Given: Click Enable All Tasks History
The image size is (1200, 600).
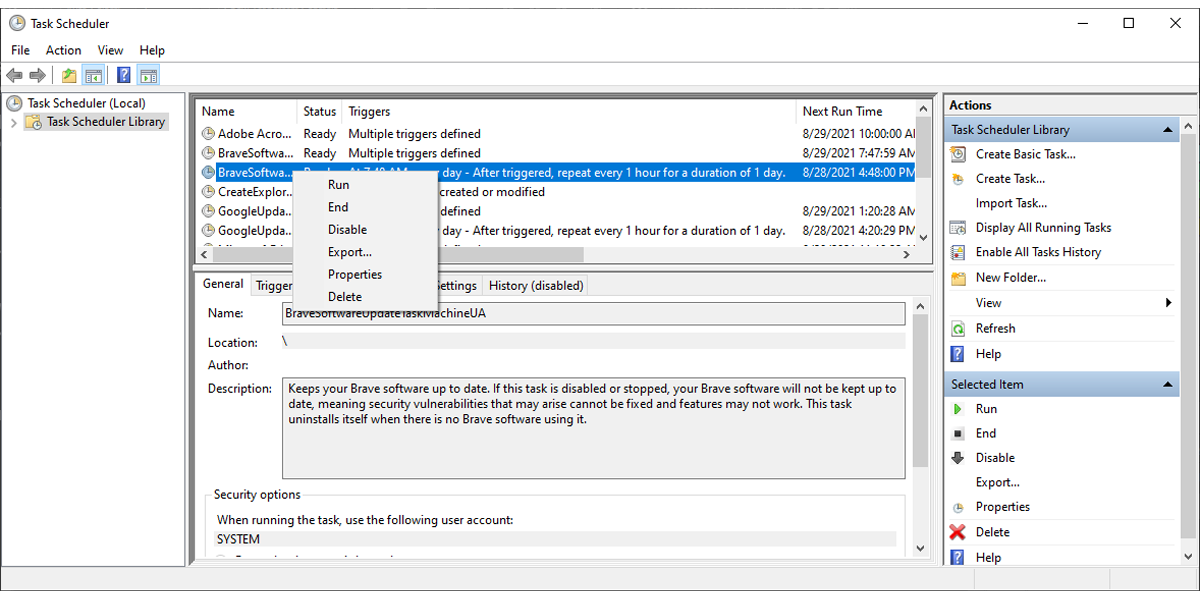Looking at the screenshot, I should 1038,252.
